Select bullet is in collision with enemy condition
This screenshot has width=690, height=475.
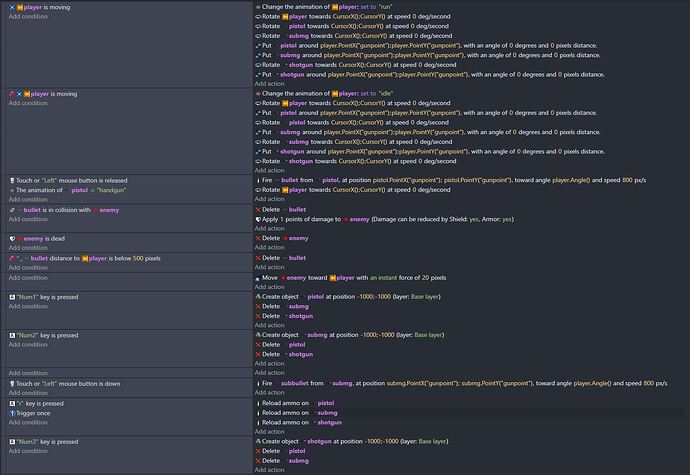pyautogui.click(x=68, y=210)
